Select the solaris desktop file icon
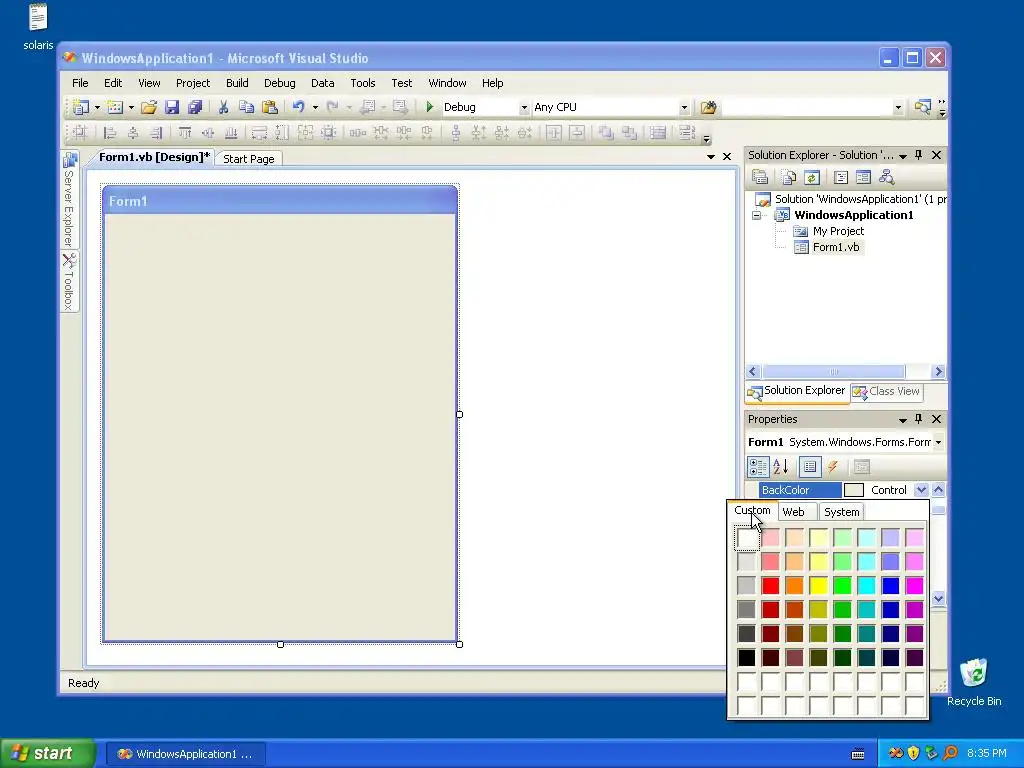Image resolution: width=1024 pixels, height=768 pixels. (38, 26)
